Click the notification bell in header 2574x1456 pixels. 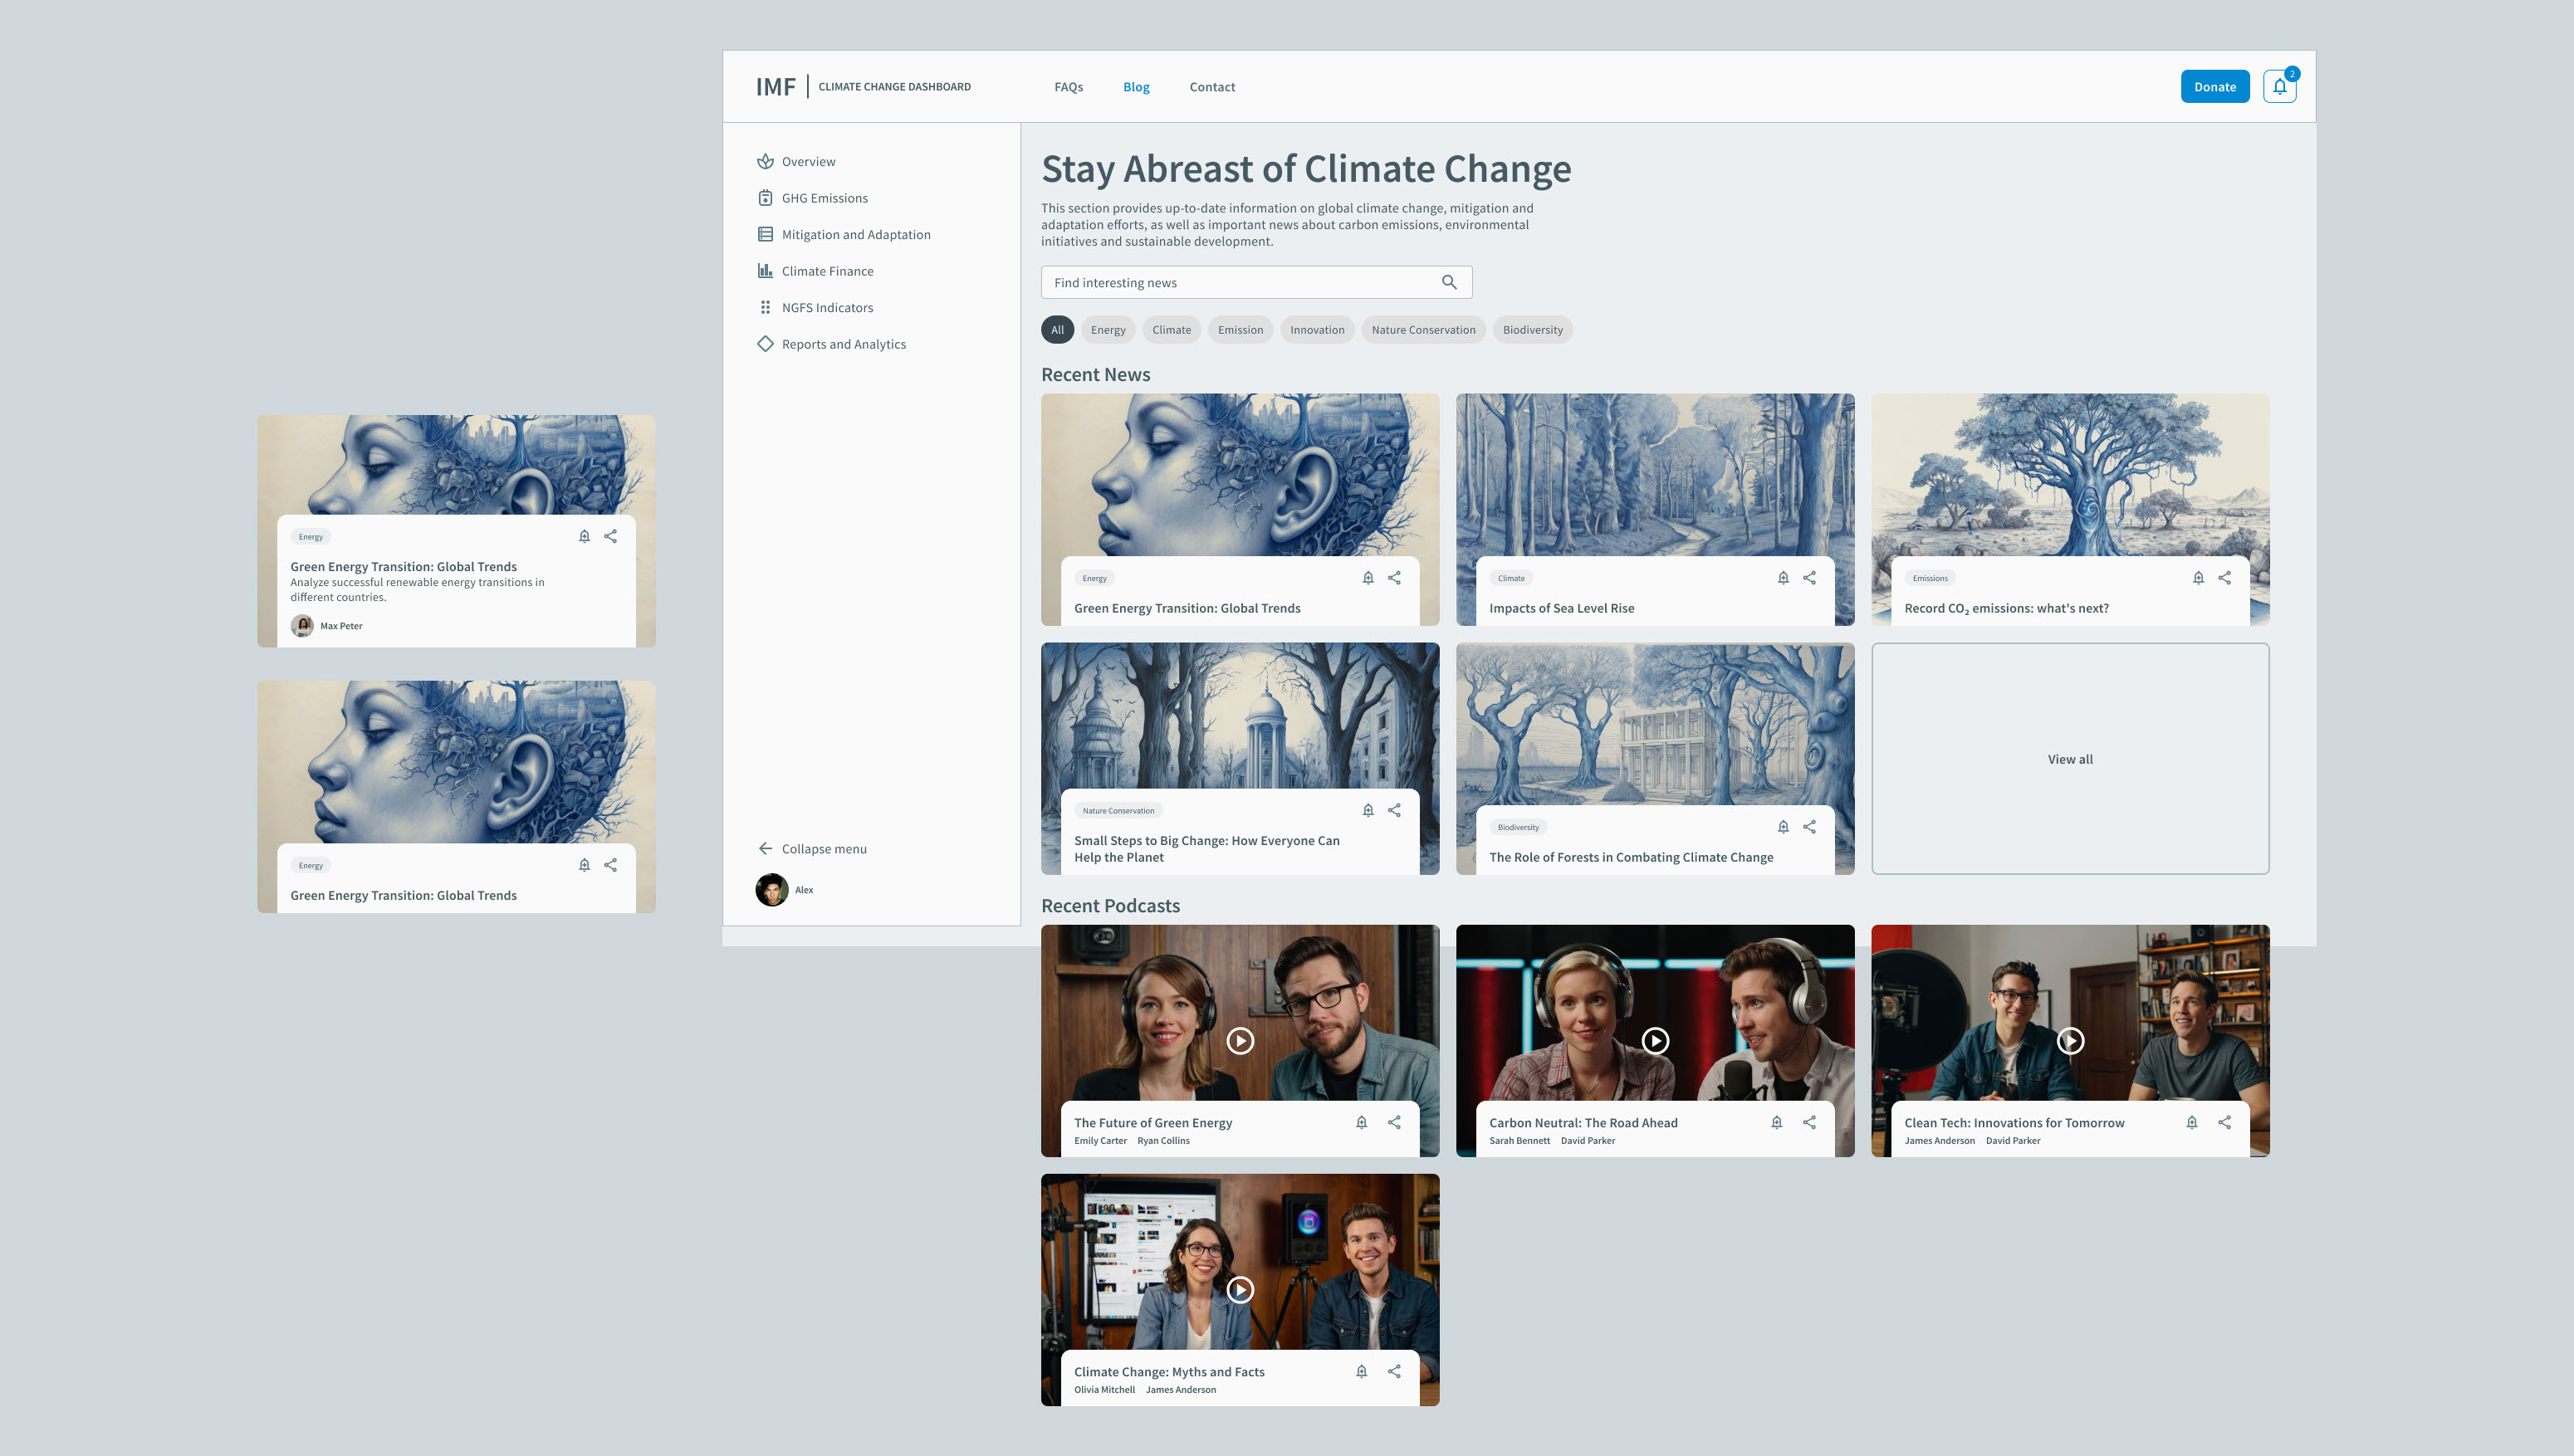click(2279, 87)
